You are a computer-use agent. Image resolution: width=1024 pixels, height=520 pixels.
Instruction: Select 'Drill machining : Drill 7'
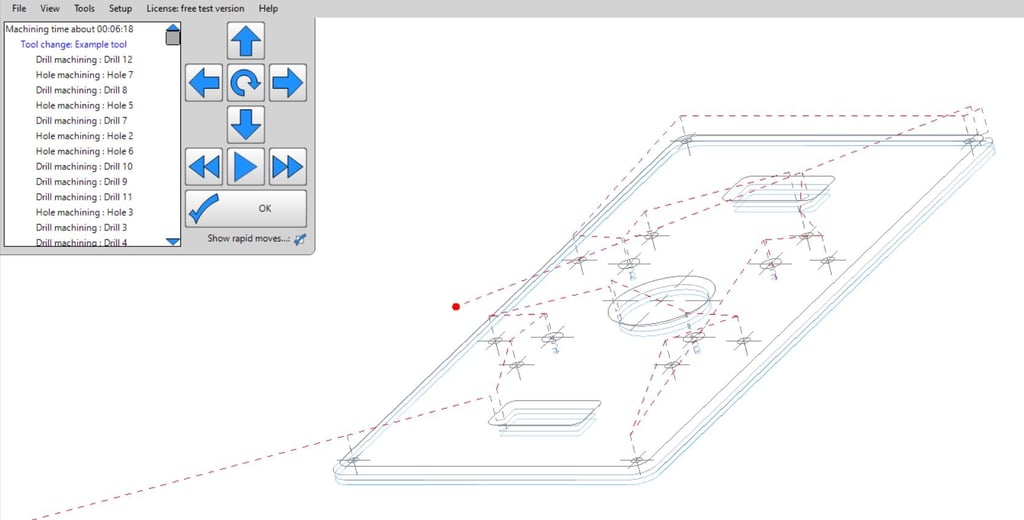pyautogui.click(x=82, y=120)
